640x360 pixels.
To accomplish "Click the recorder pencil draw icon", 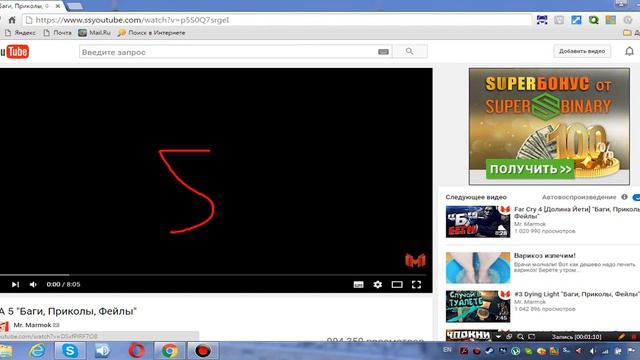I will 621,337.
